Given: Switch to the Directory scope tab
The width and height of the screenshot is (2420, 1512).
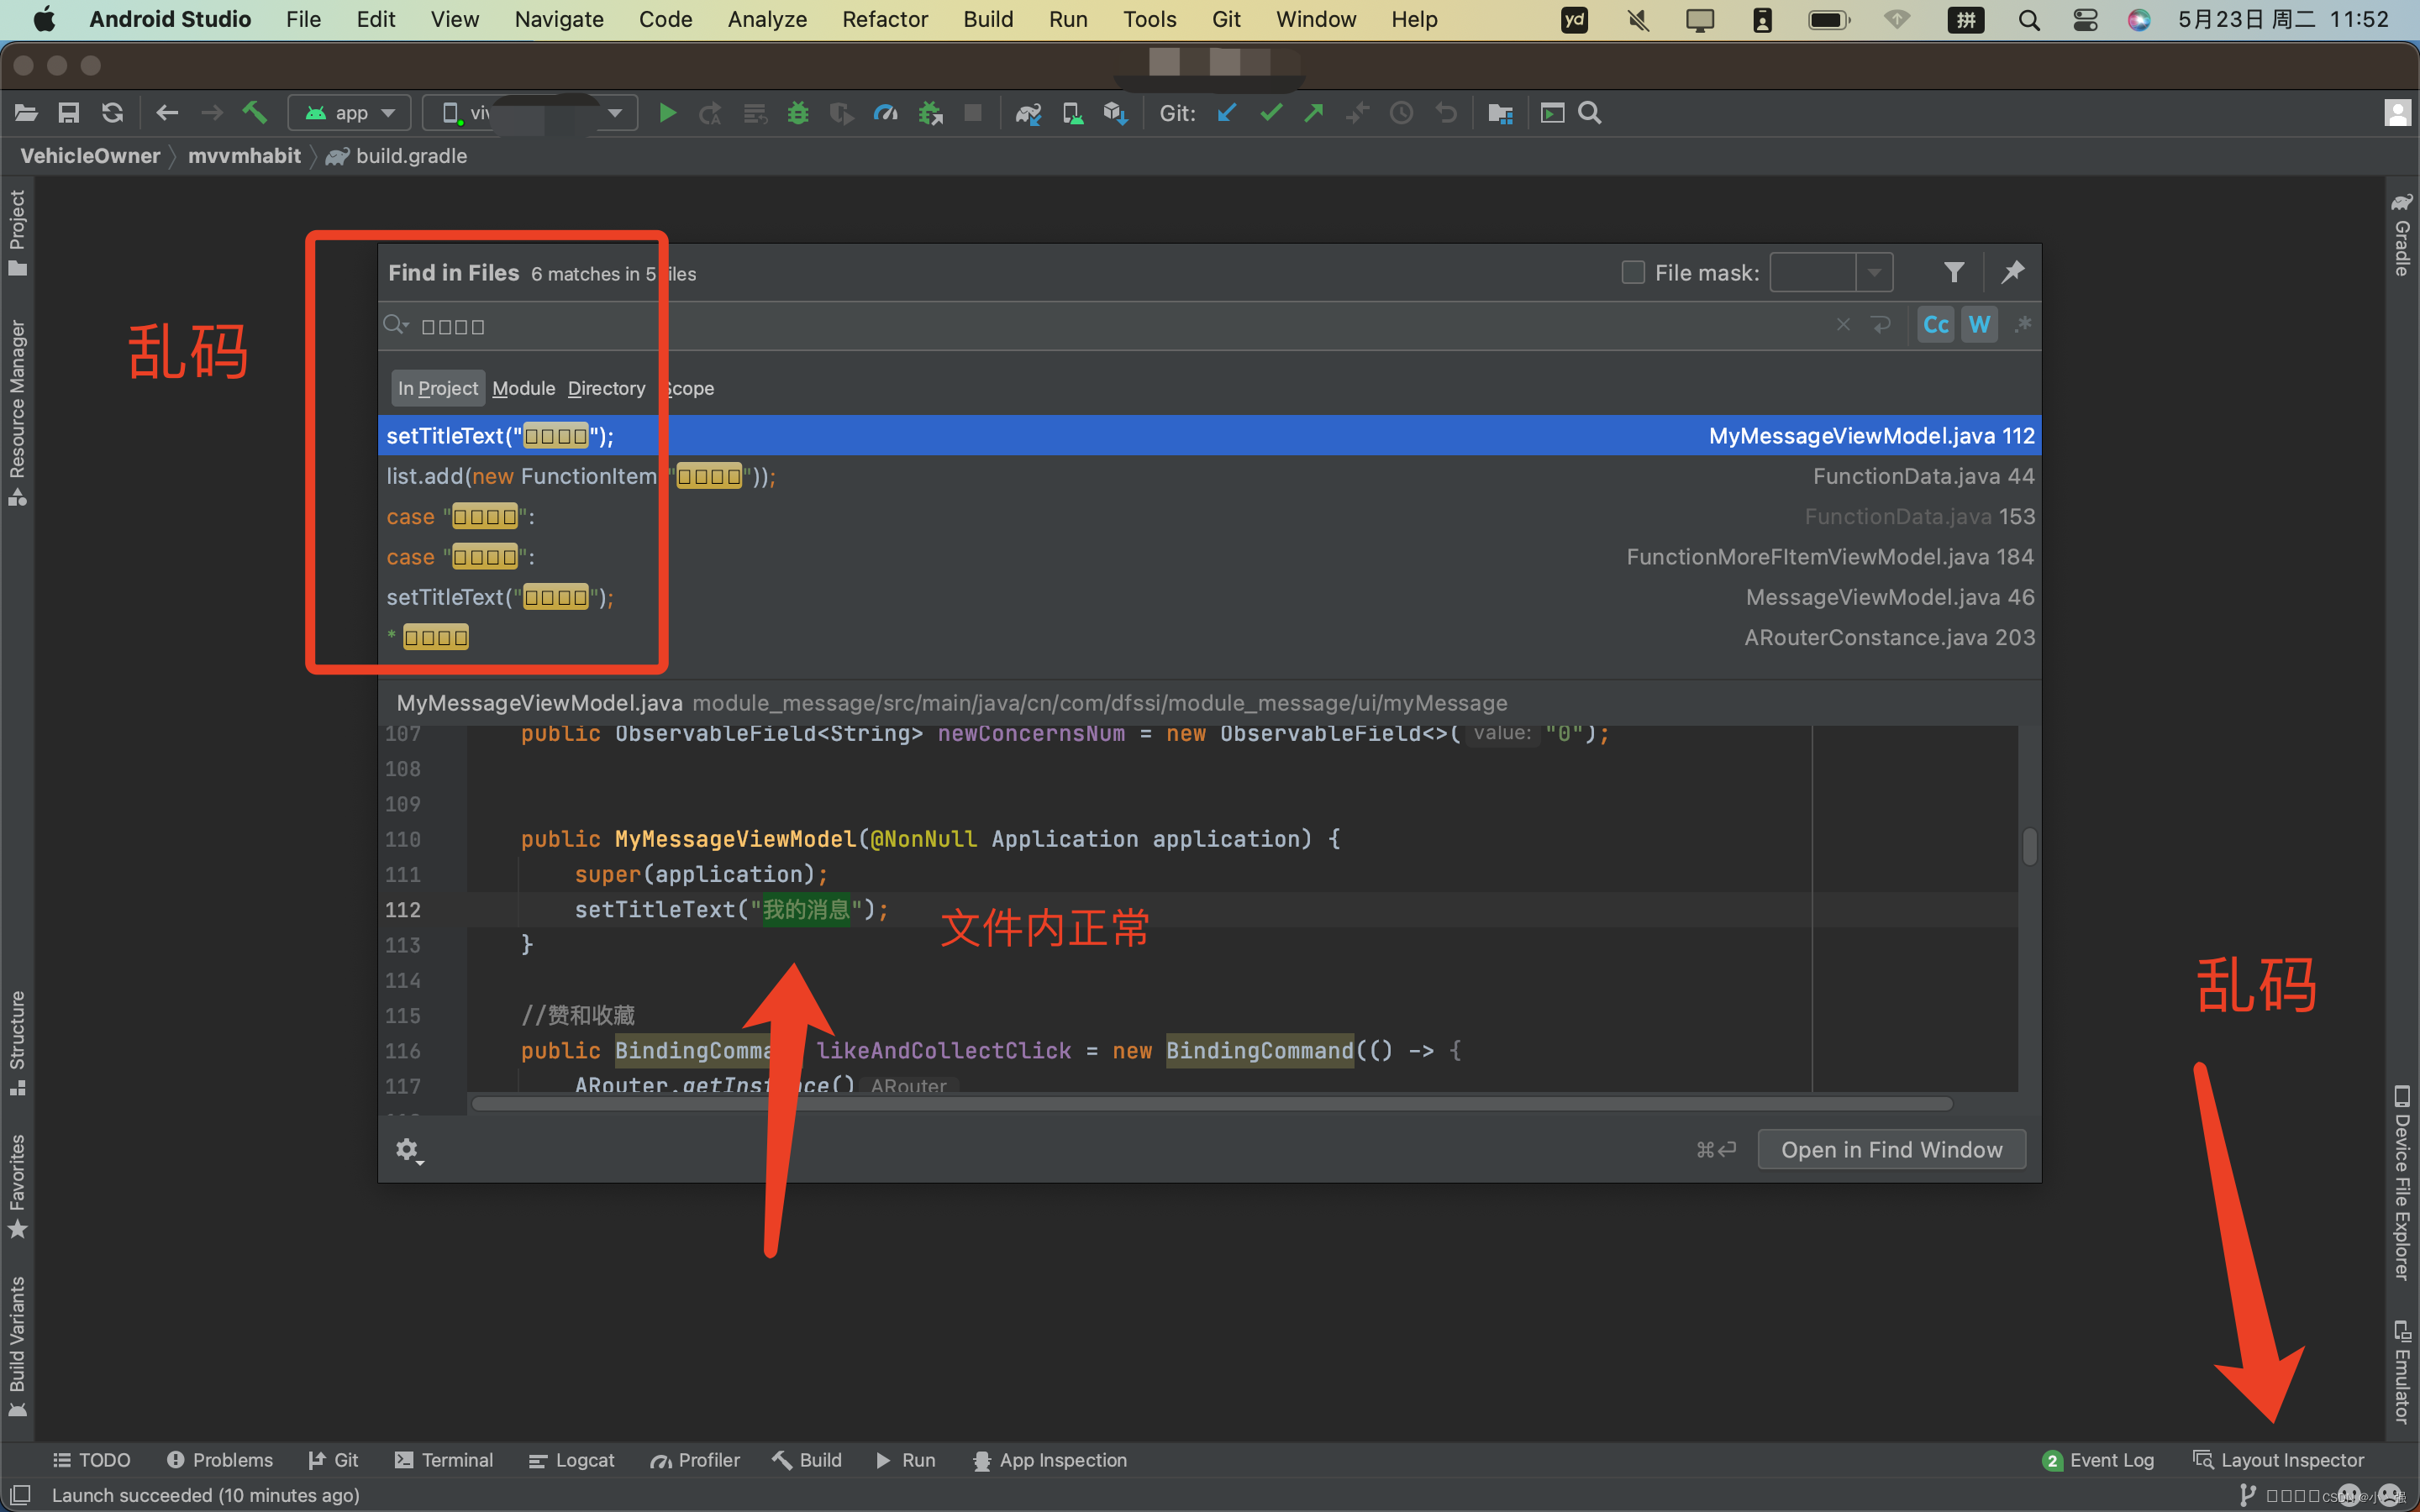Looking at the screenshot, I should tap(606, 388).
